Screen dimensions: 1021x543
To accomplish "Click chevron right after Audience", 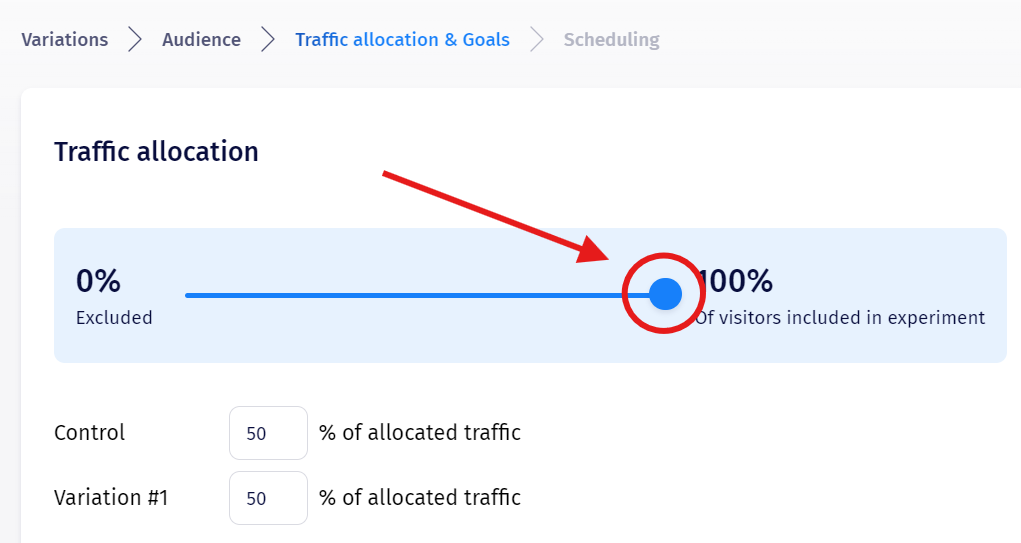I will (268, 40).
